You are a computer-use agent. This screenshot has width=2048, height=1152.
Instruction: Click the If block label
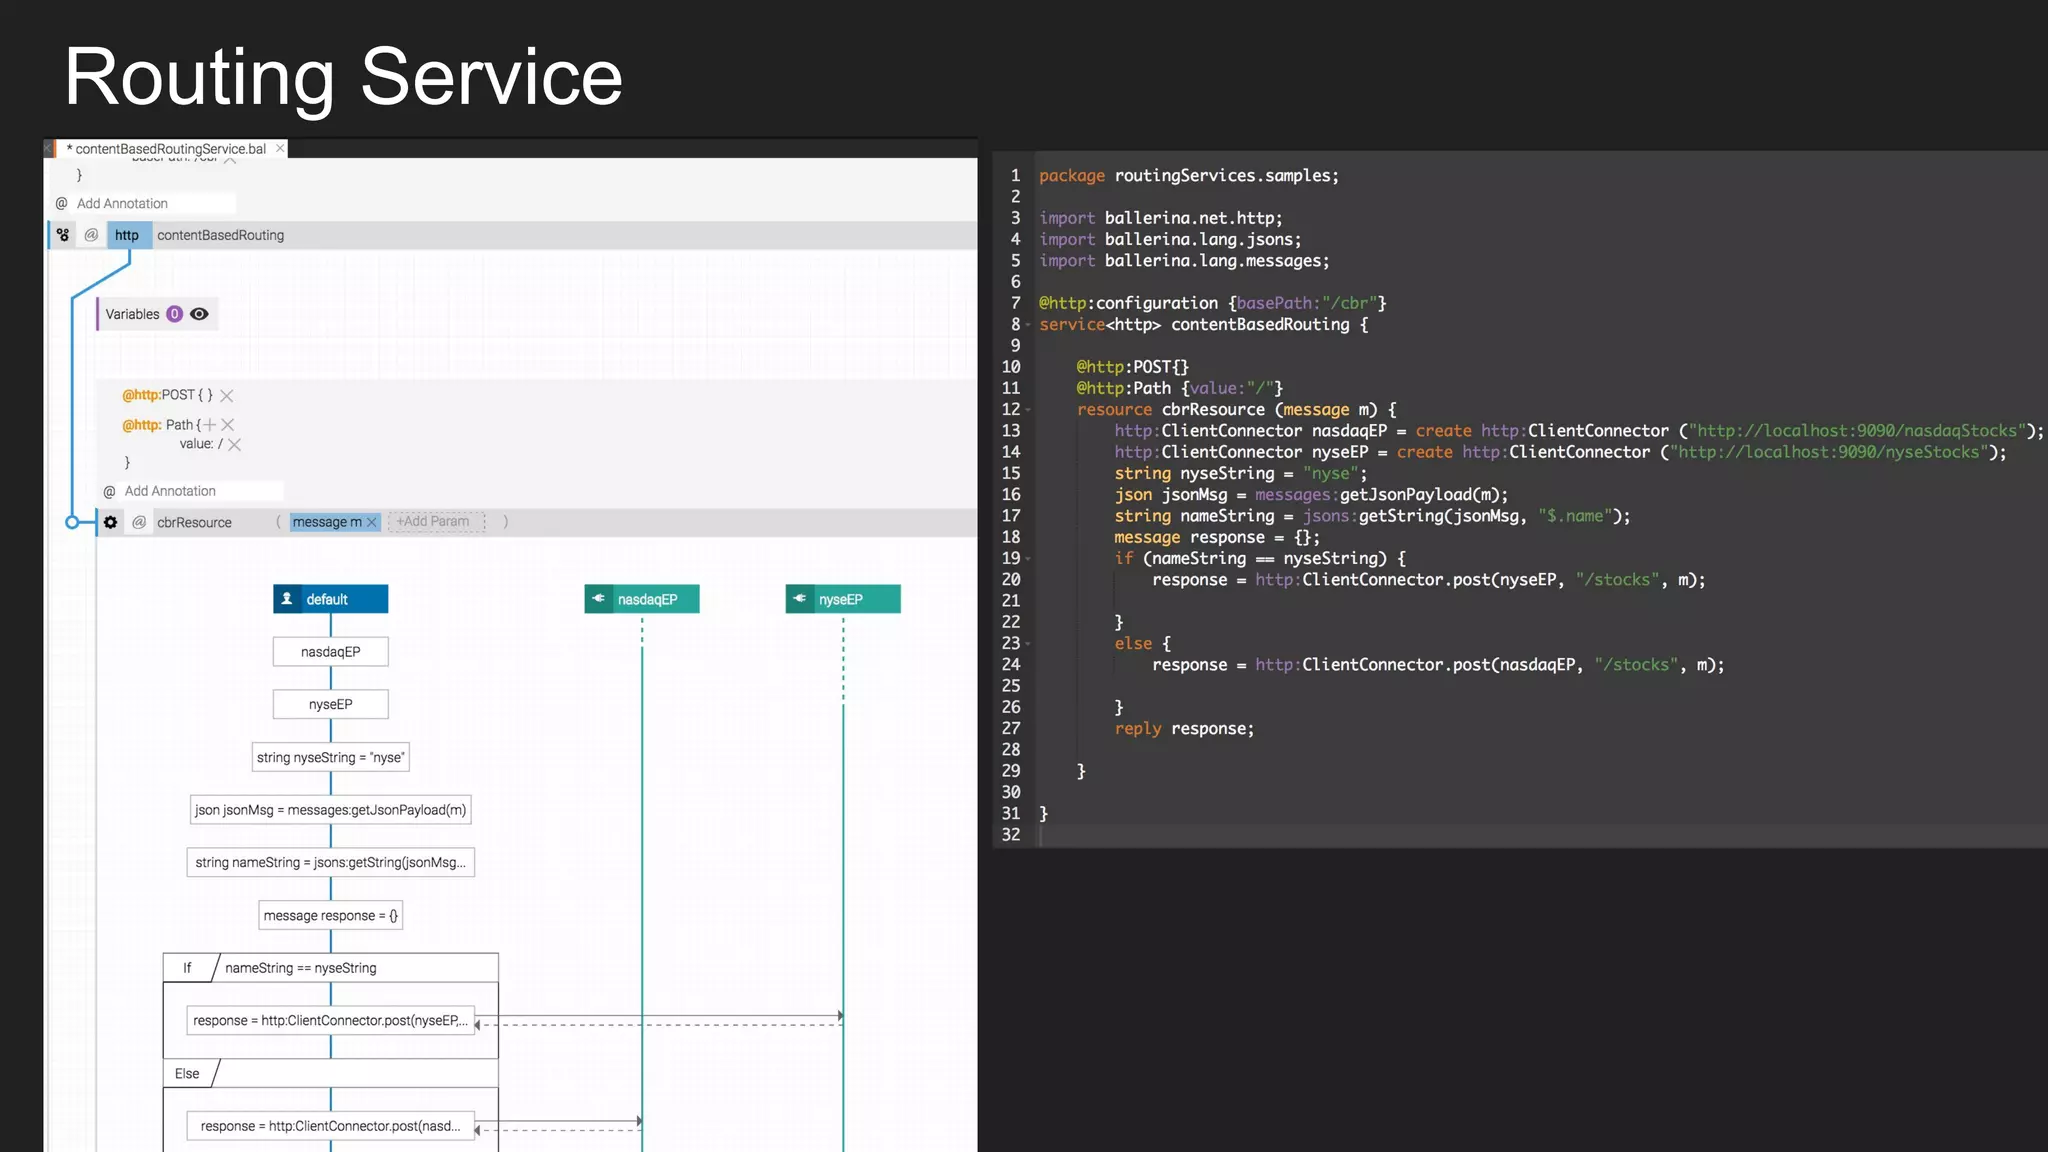(x=187, y=968)
